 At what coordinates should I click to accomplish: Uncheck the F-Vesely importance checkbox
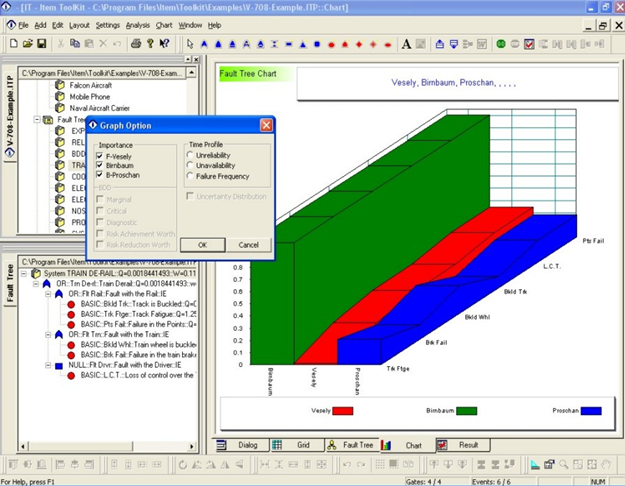(99, 157)
